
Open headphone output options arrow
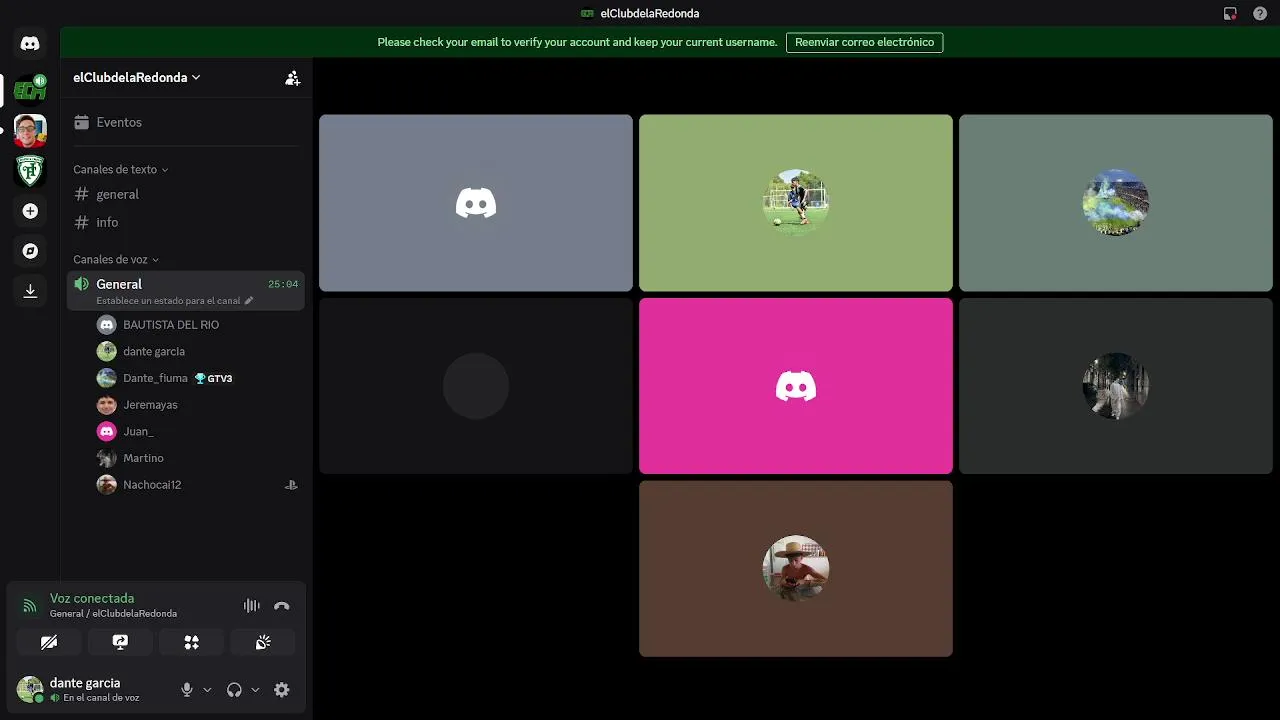pyautogui.click(x=255, y=690)
